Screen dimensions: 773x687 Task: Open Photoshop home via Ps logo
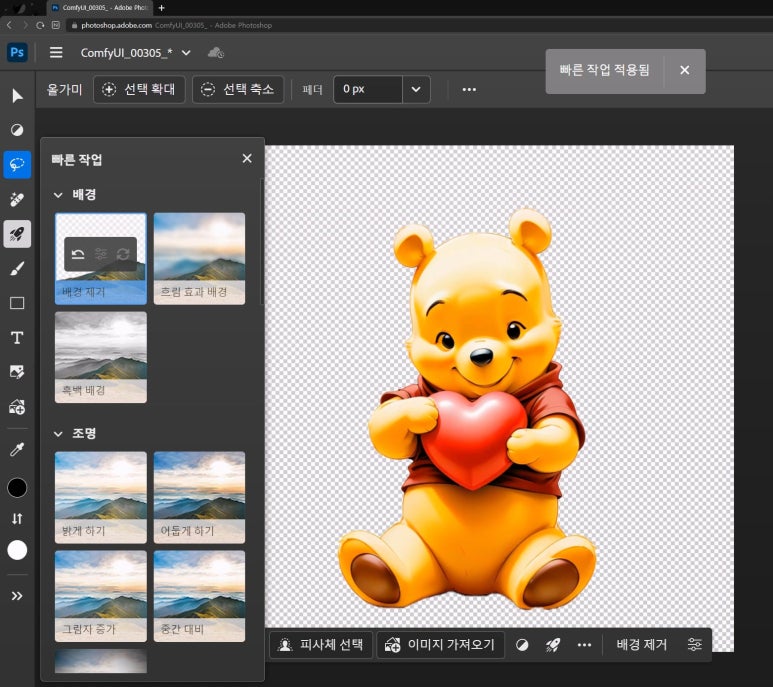[x=17, y=52]
